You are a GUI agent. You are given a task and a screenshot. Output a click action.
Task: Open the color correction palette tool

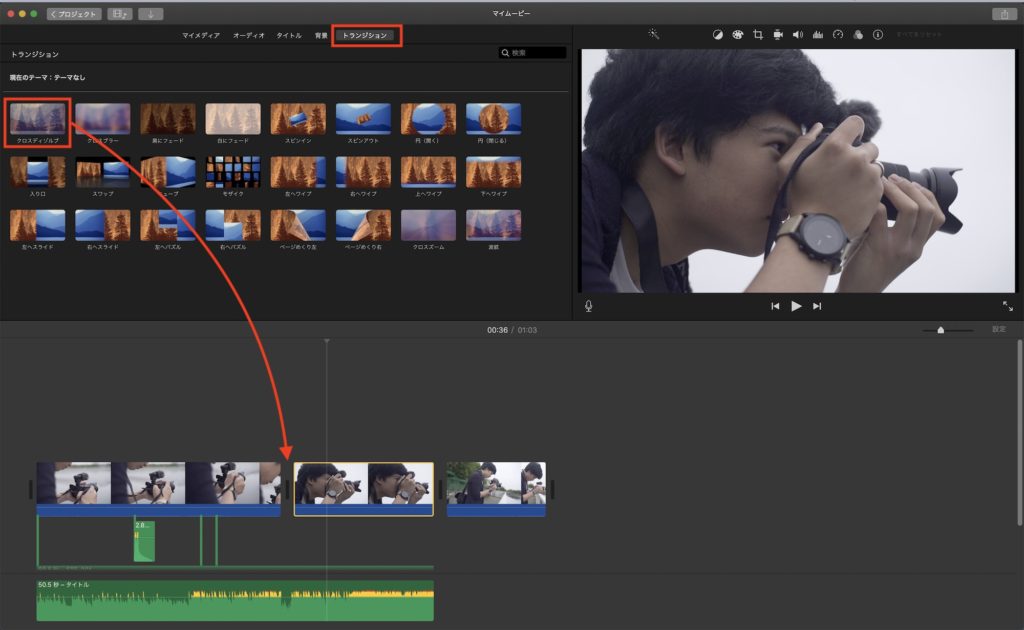click(x=737, y=34)
